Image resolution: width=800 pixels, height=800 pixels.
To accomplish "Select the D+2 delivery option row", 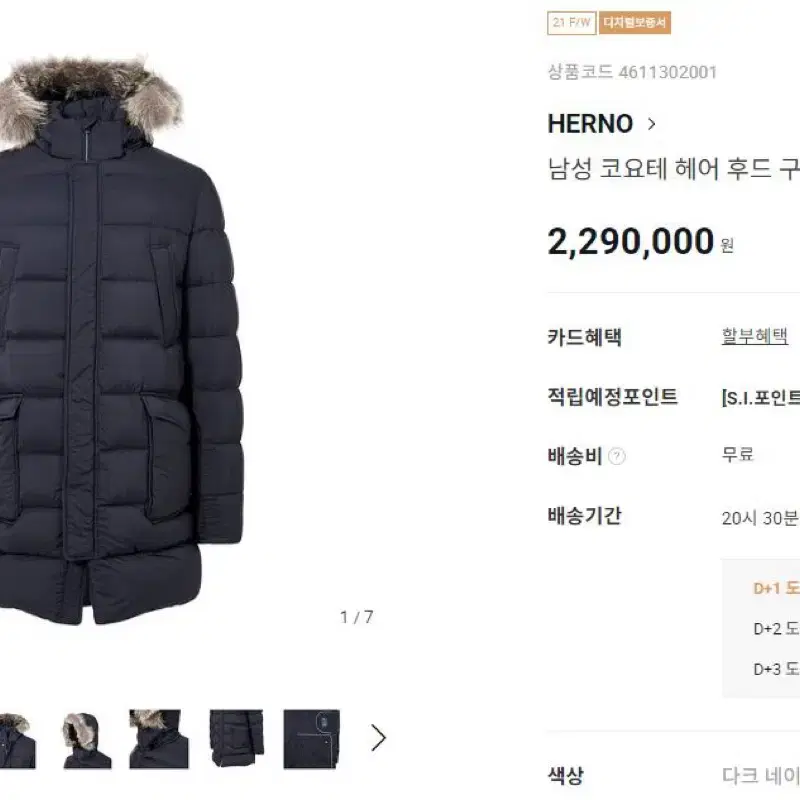I will point(761,629).
